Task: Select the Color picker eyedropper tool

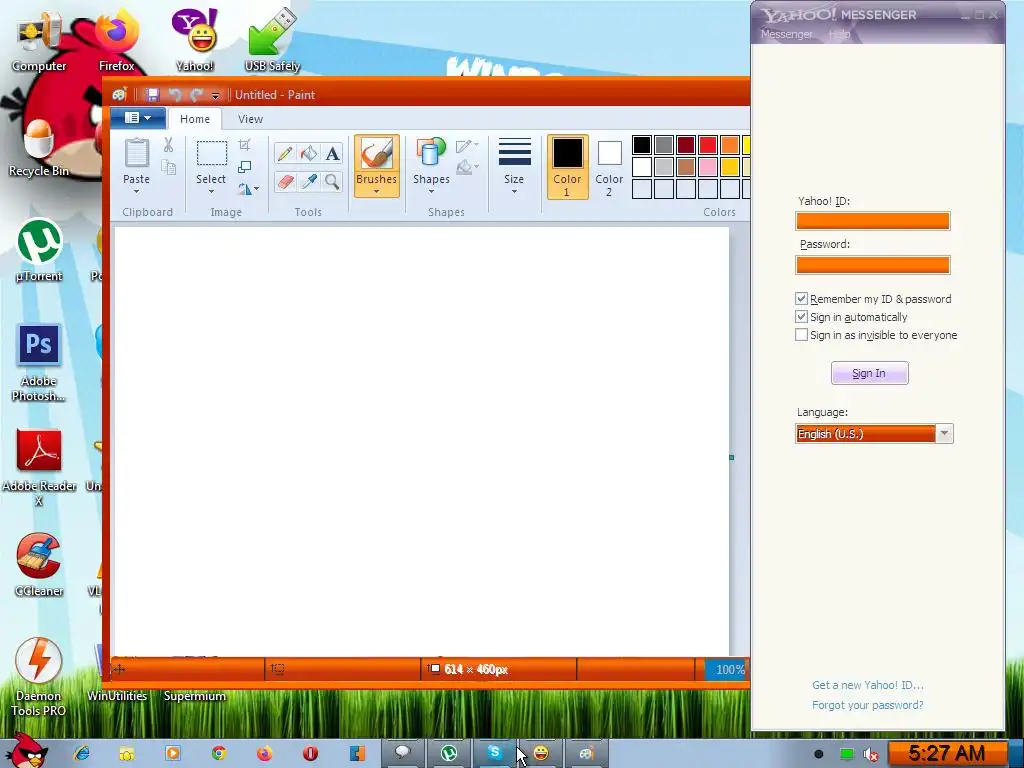Action: click(x=309, y=181)
